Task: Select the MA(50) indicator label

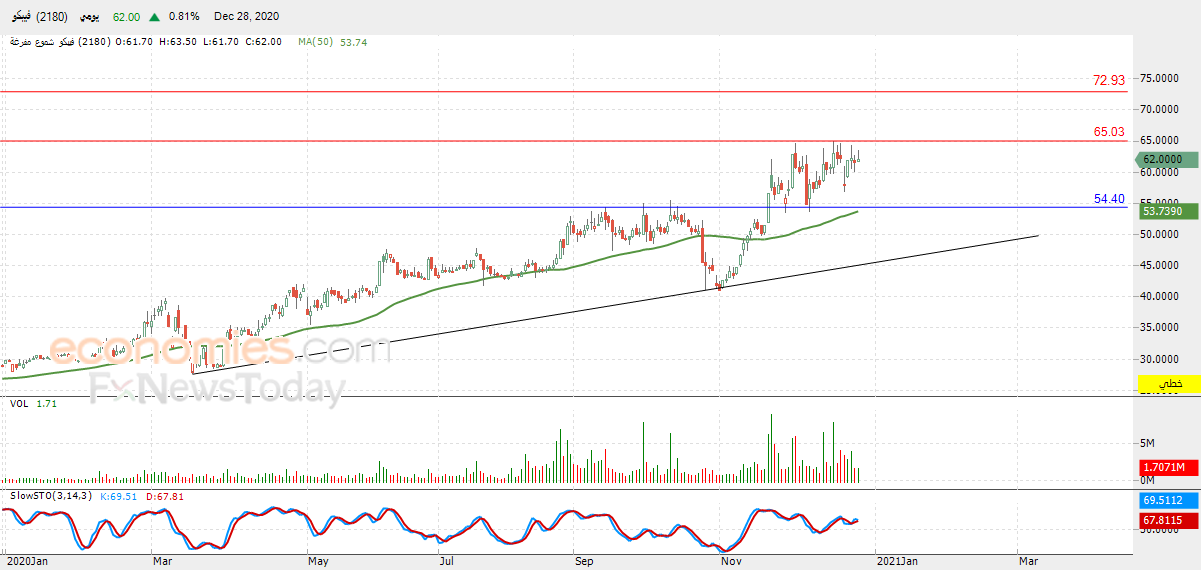Action: click(316, 42)
